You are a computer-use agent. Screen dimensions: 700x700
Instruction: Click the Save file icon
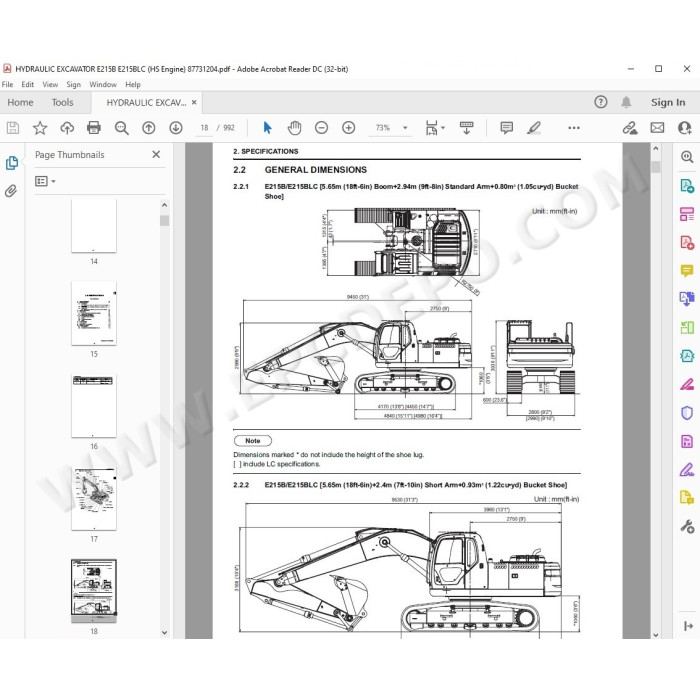pos(13,128)
